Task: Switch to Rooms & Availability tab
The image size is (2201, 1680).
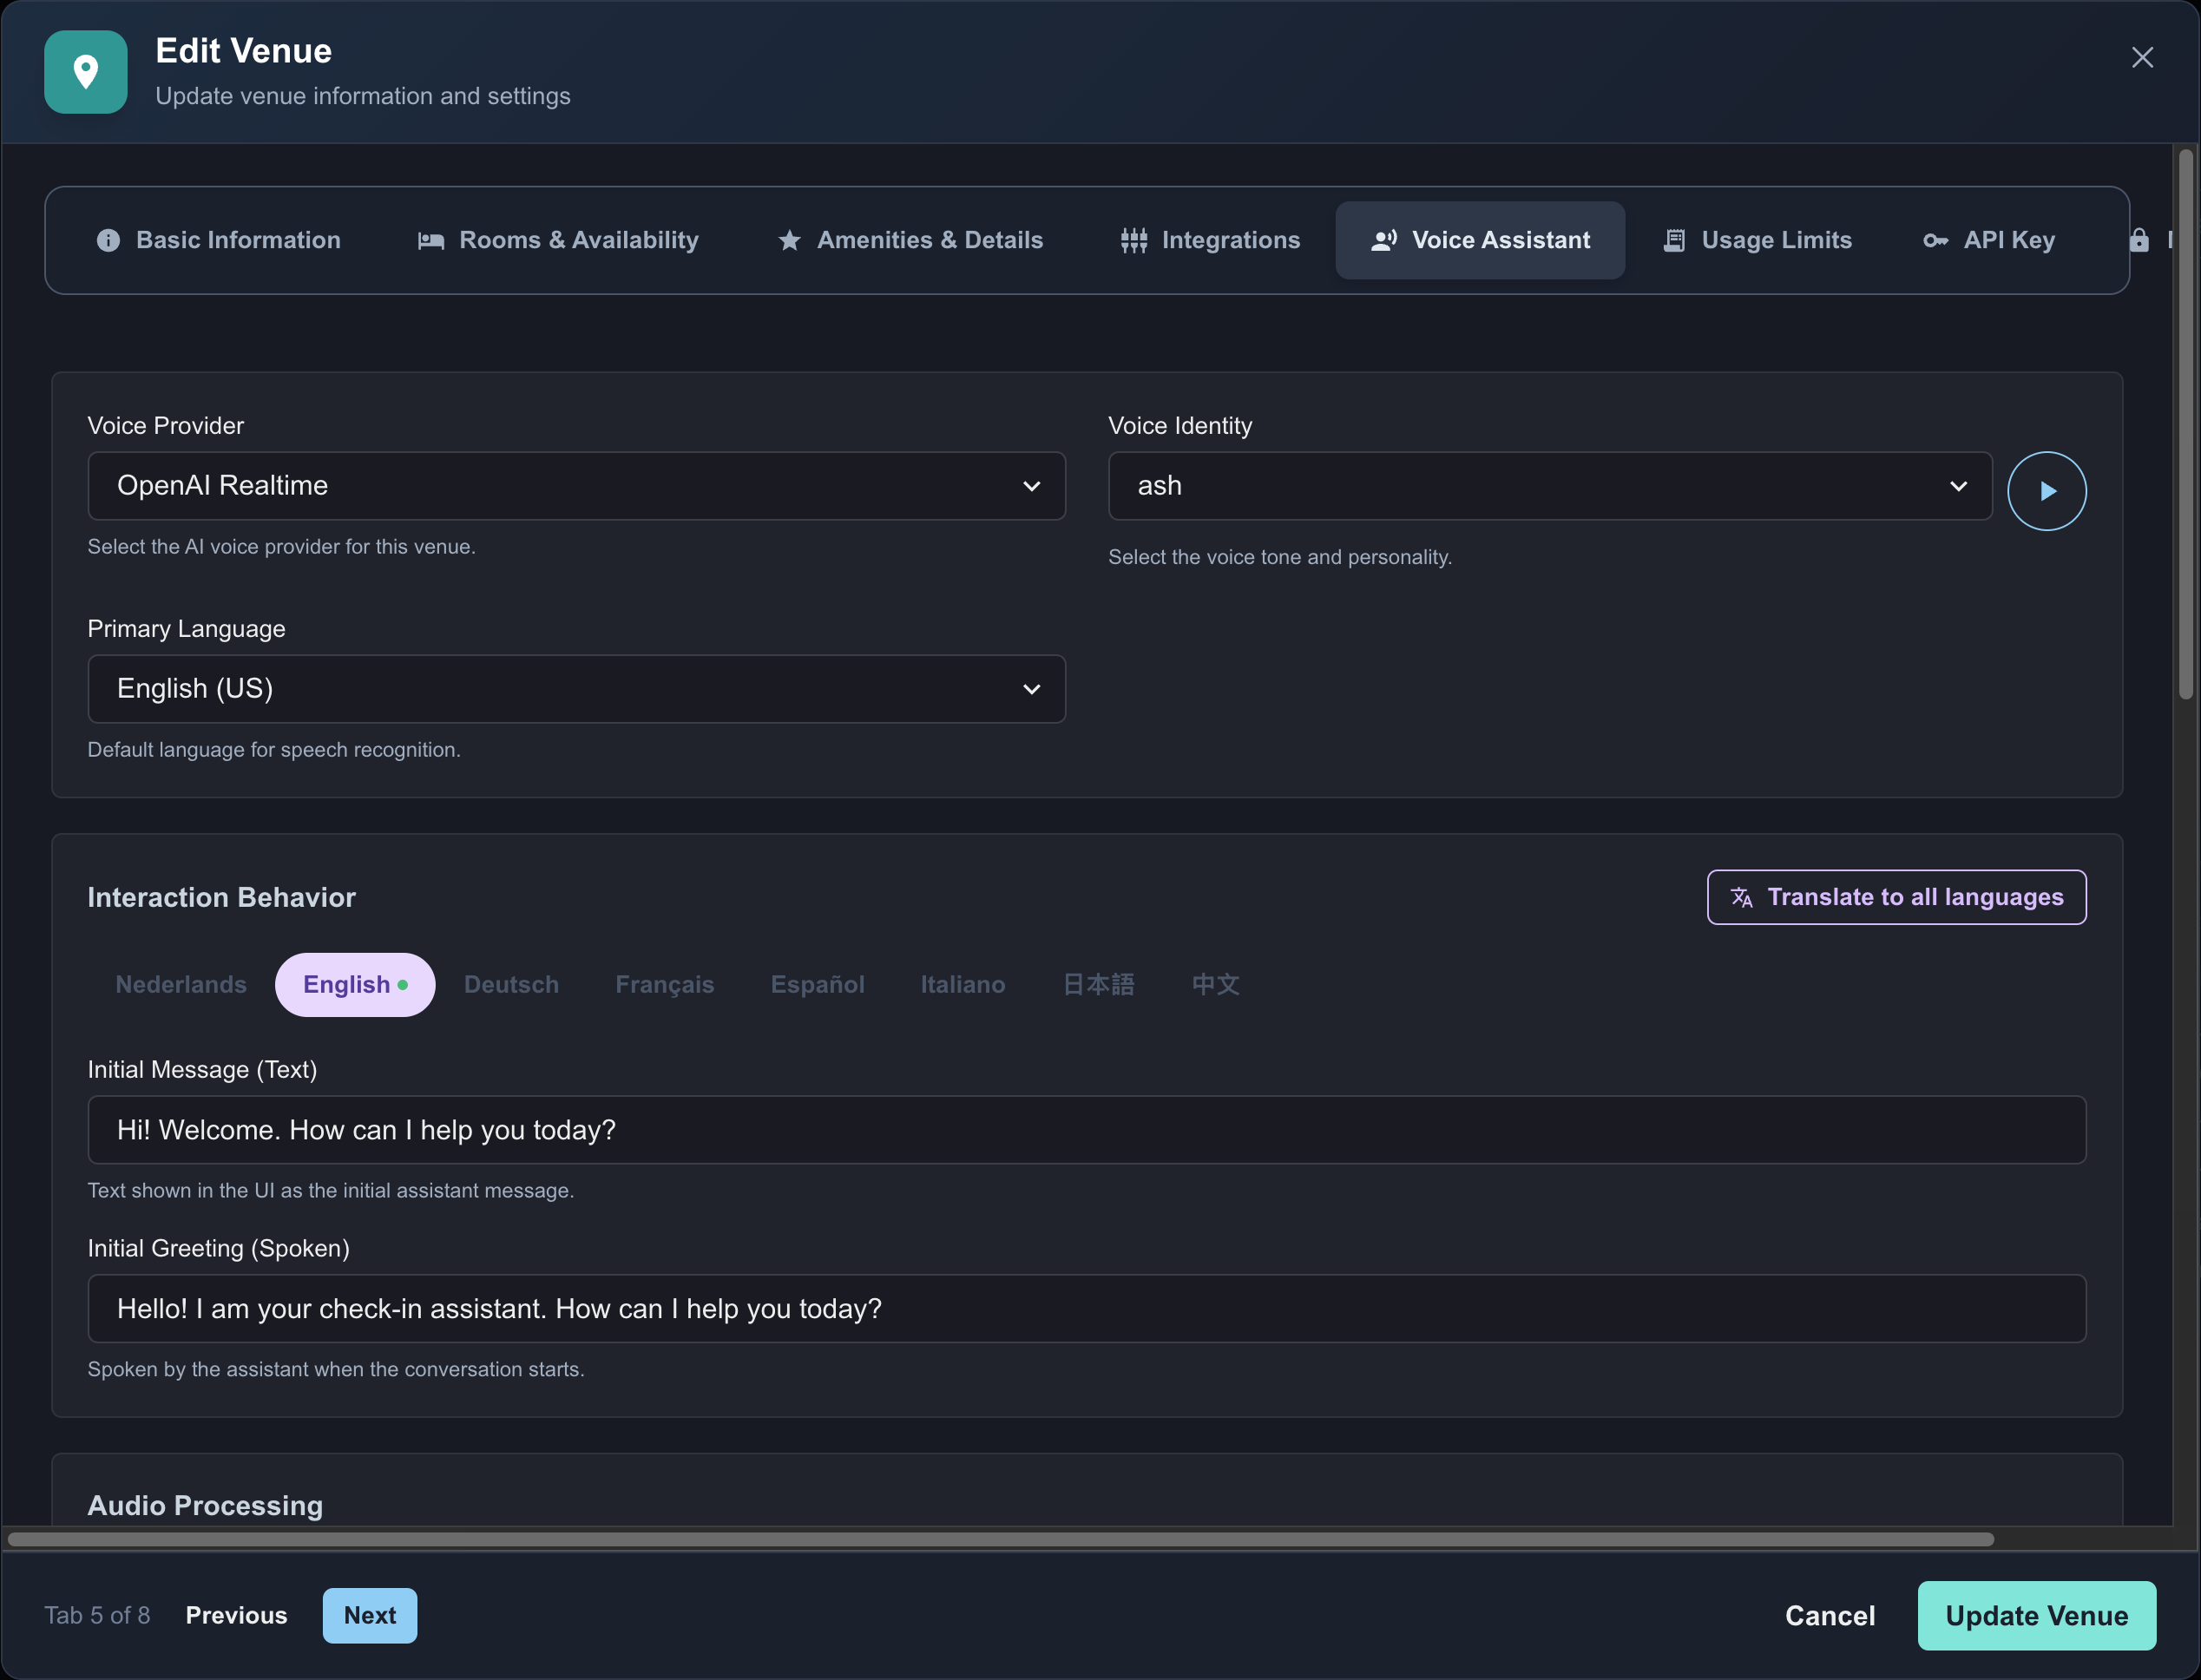Action: pos(558,240)
